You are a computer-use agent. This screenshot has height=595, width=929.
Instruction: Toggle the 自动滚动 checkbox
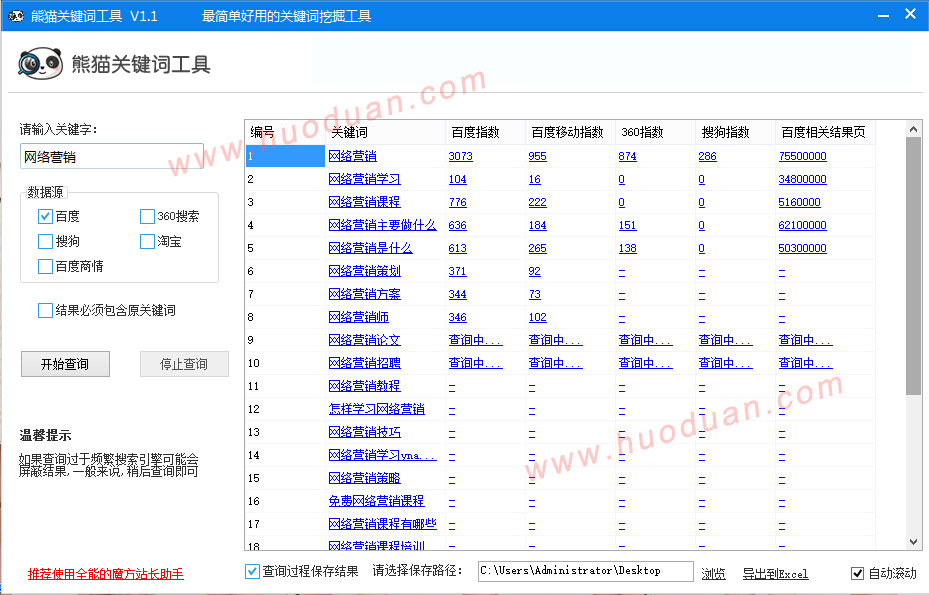[857, 573]
